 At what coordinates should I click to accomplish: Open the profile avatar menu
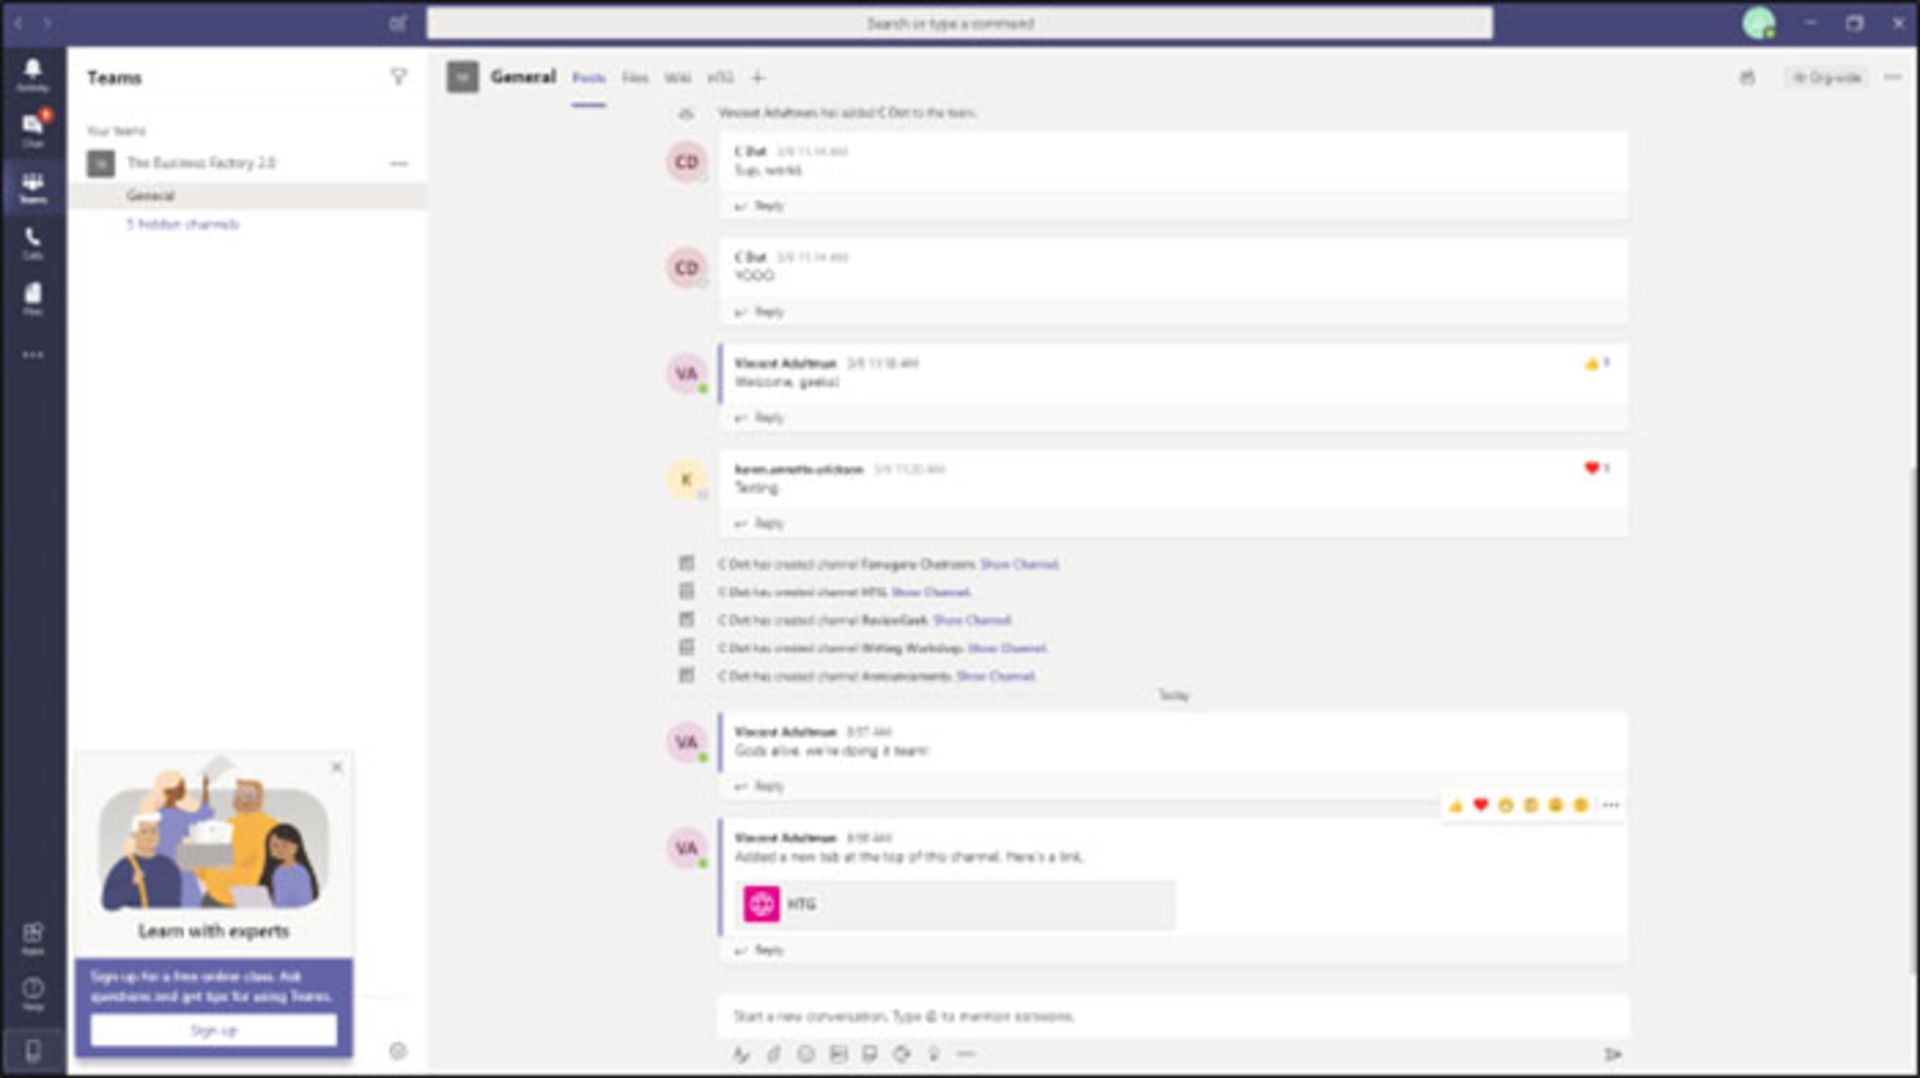(x=1758, y=22)
